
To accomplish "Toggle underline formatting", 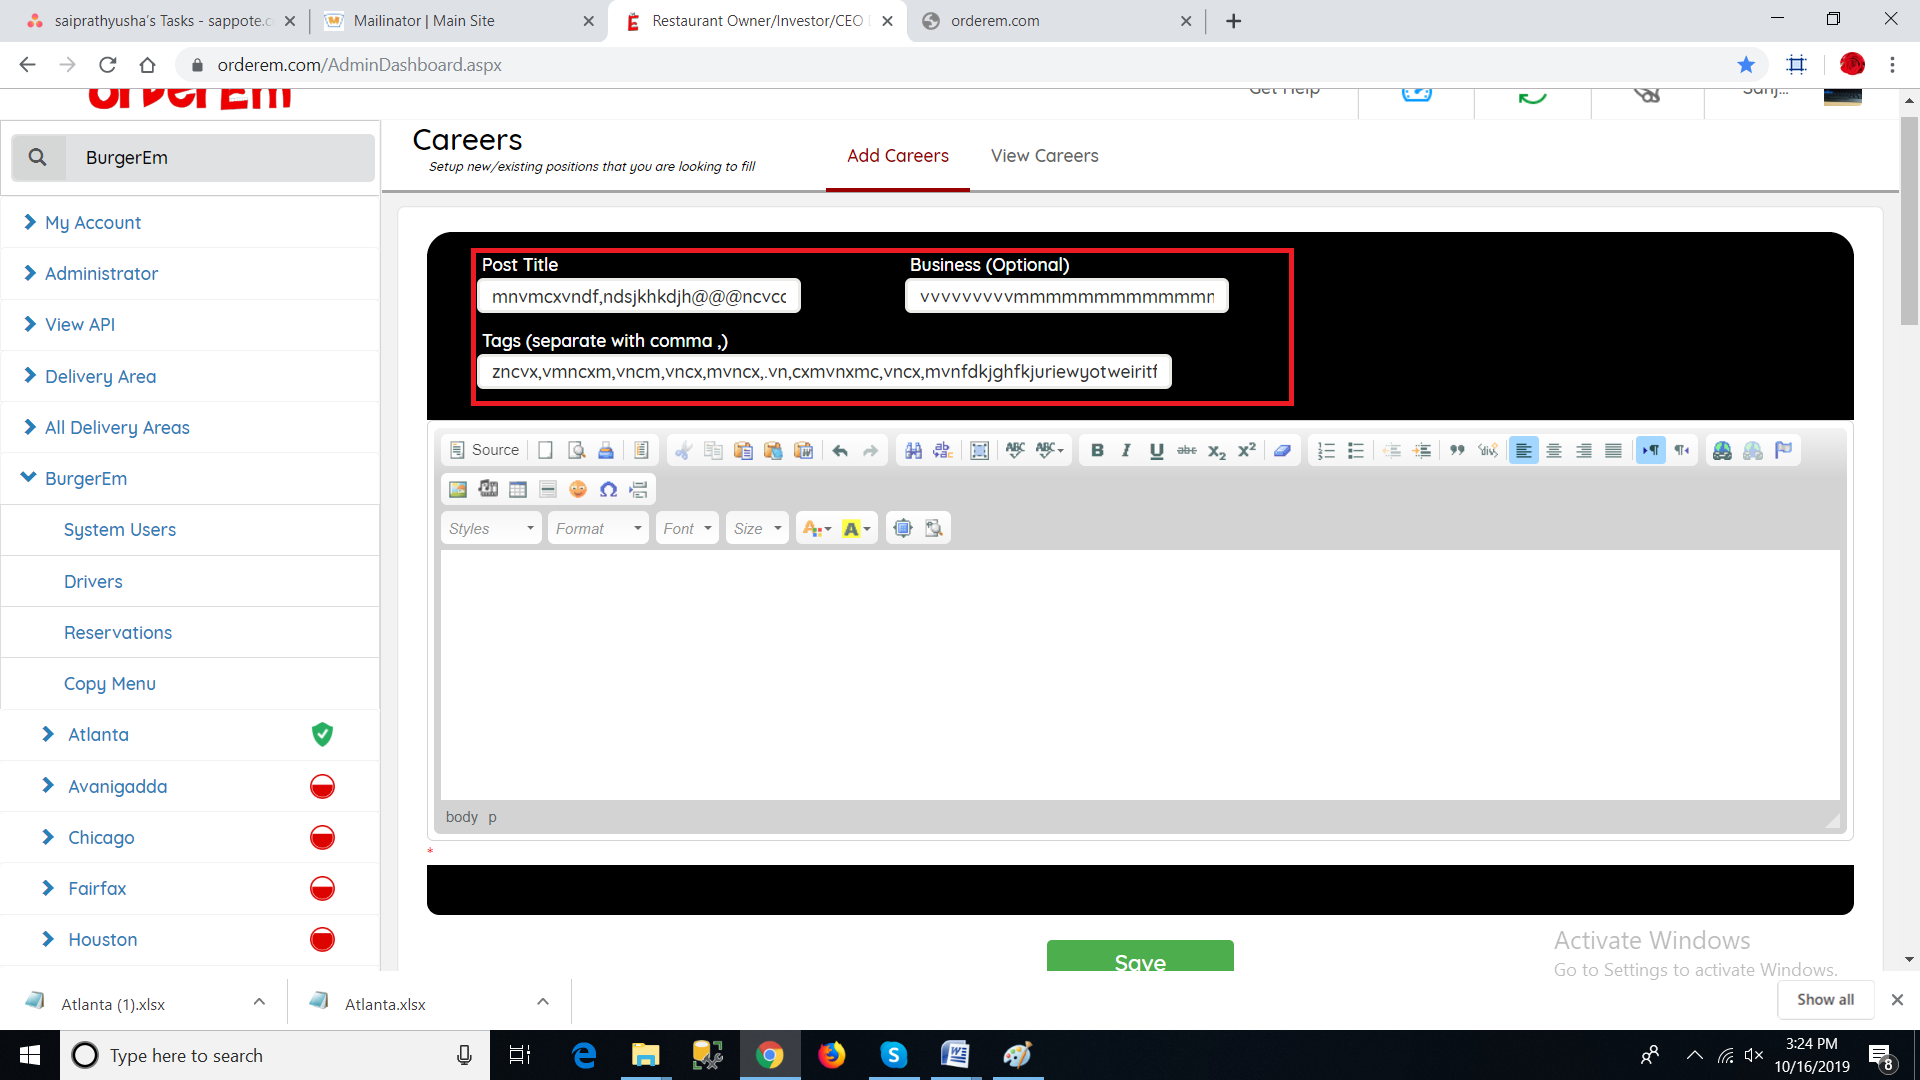I will click(x=1156, y=450).
